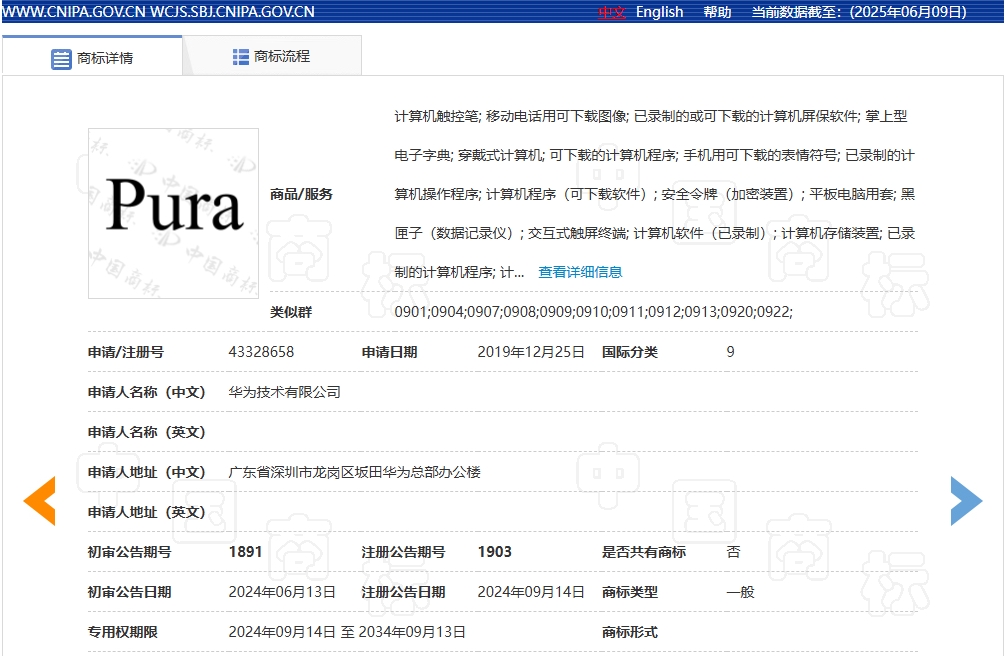This screenshot has width=1007, height=656.
Task: Open the 帮助 help link
Action: click(x=717, y=12)
